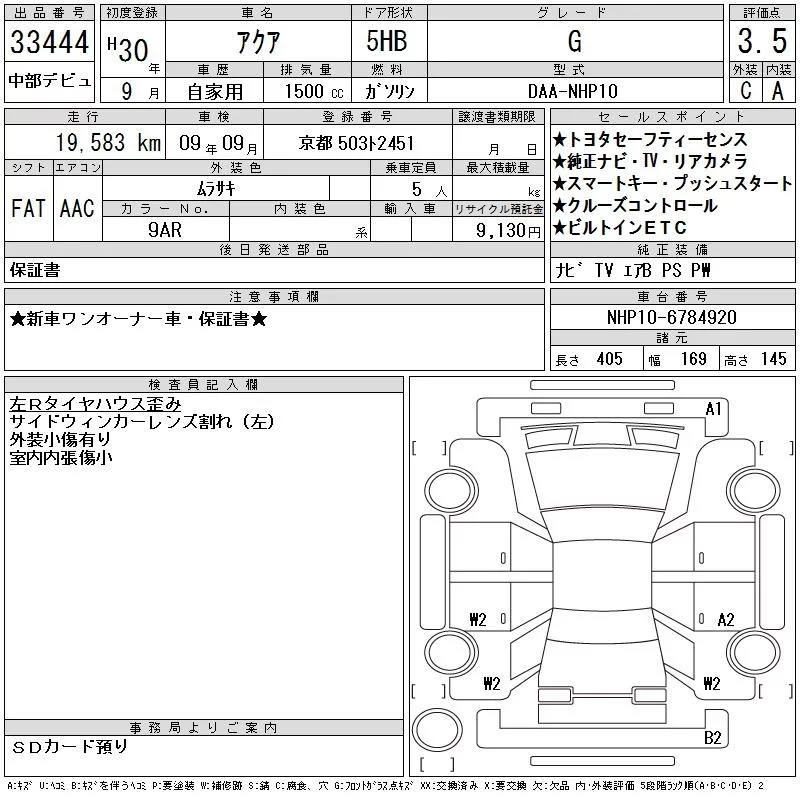Click the note '新車ワンオーナー車・保証書'
This screenshot has height=800, width=800.
[x=138, y=319]
